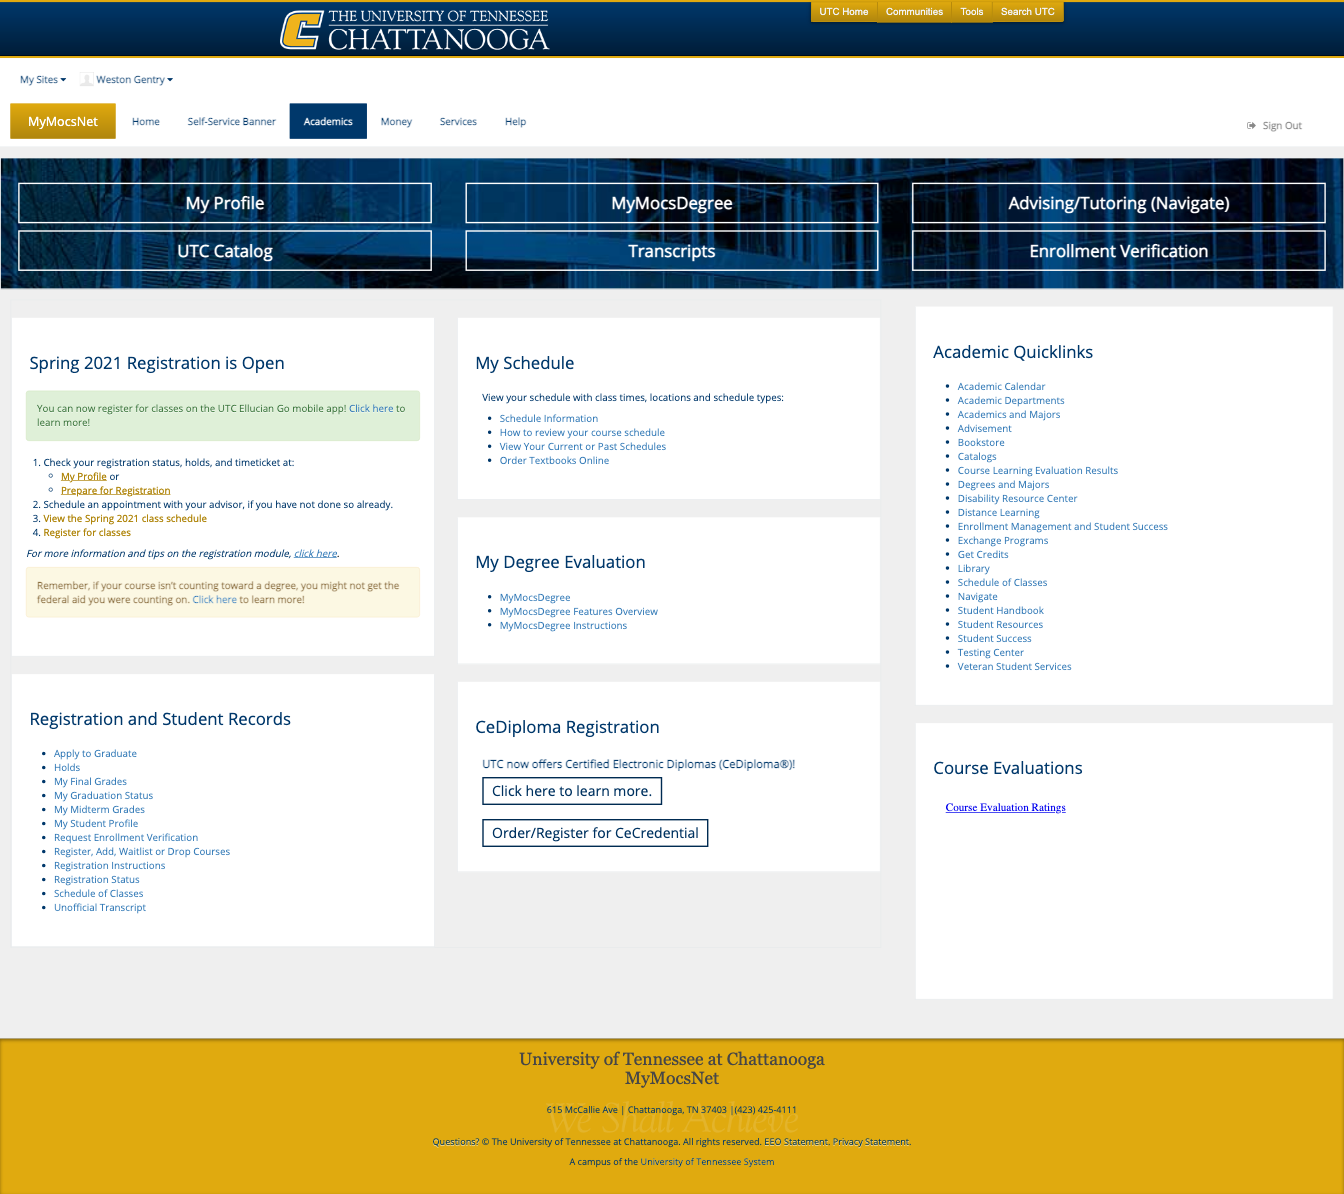1344x1194 pixels.
Task: Click 'Click here' in the green notice
Action: (371, 409)
